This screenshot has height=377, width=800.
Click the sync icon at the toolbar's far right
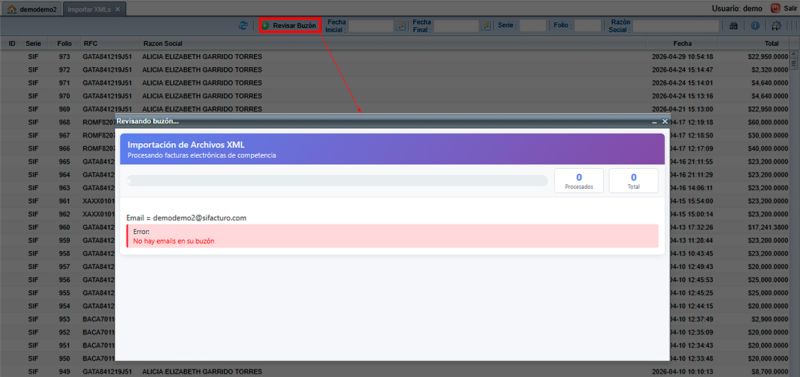[x=777, y=26]
